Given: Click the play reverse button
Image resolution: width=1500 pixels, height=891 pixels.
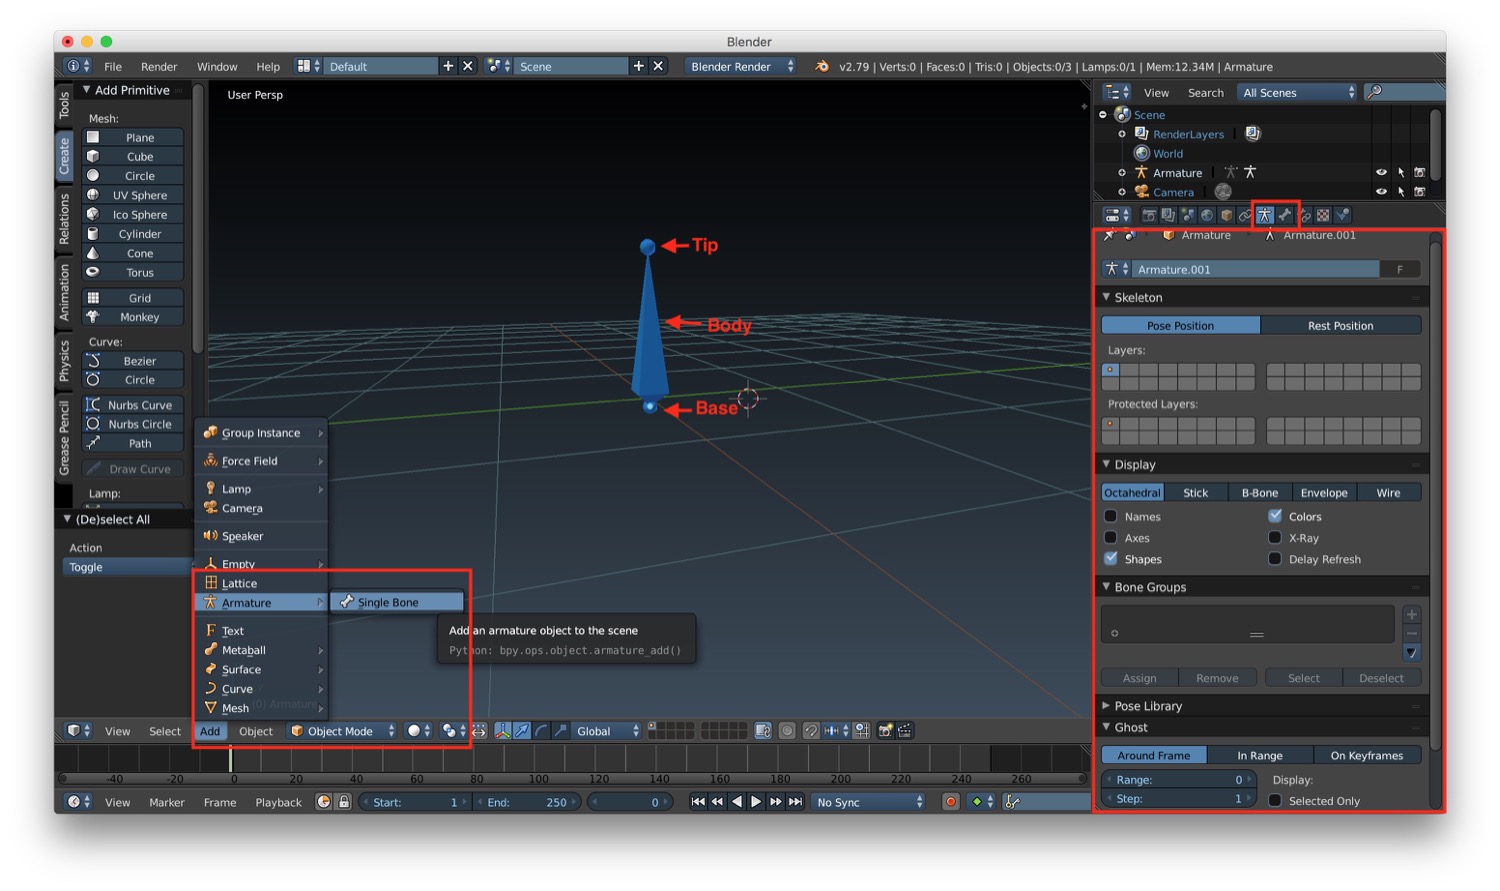Looking at the screenshot, I should (737, 802).
